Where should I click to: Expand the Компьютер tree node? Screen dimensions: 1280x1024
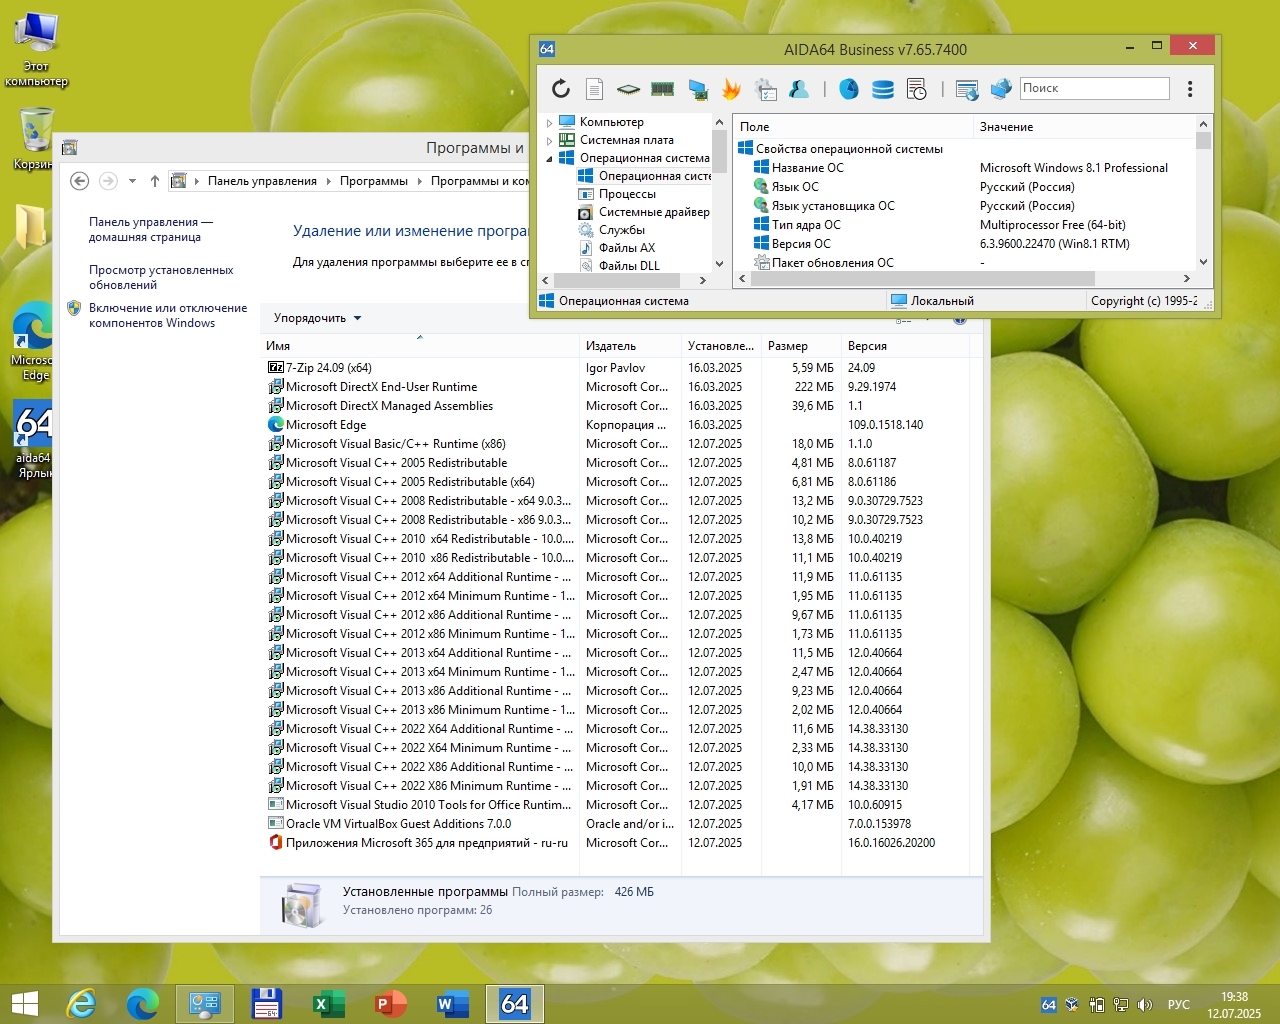(x=549, y=123)
